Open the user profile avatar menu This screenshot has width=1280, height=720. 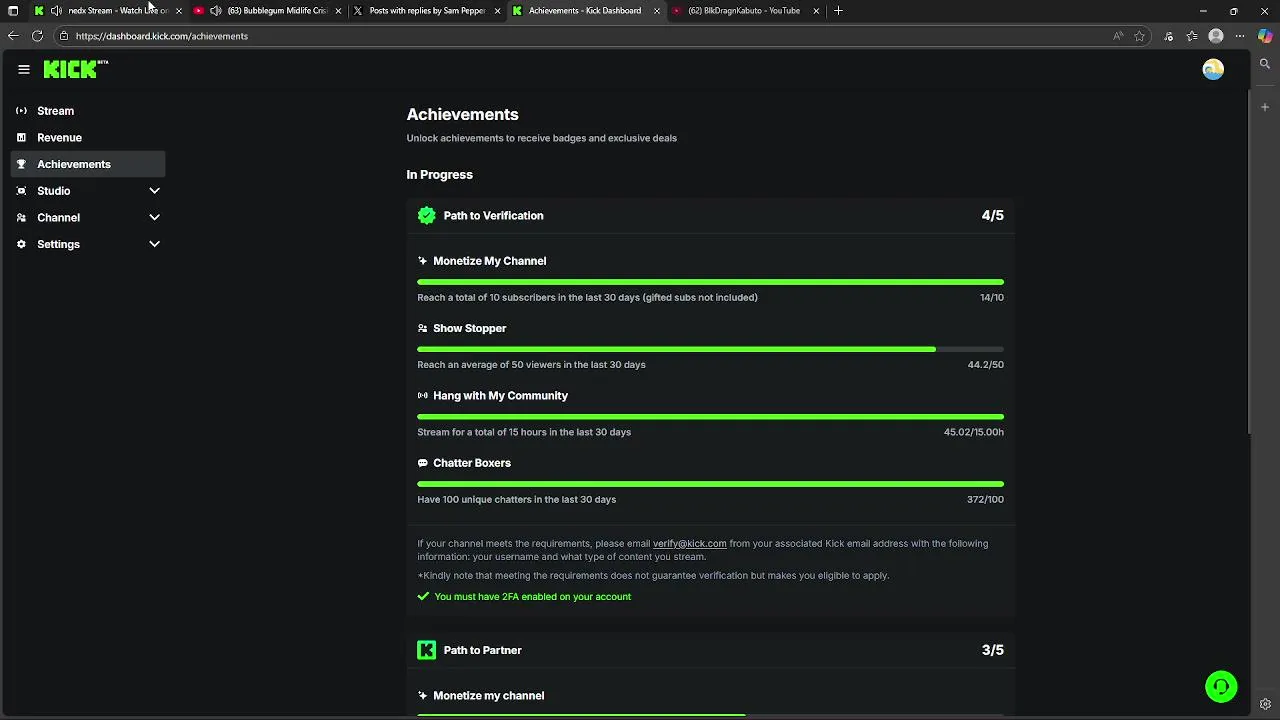pyautogui.click(x=1213, y=69)
